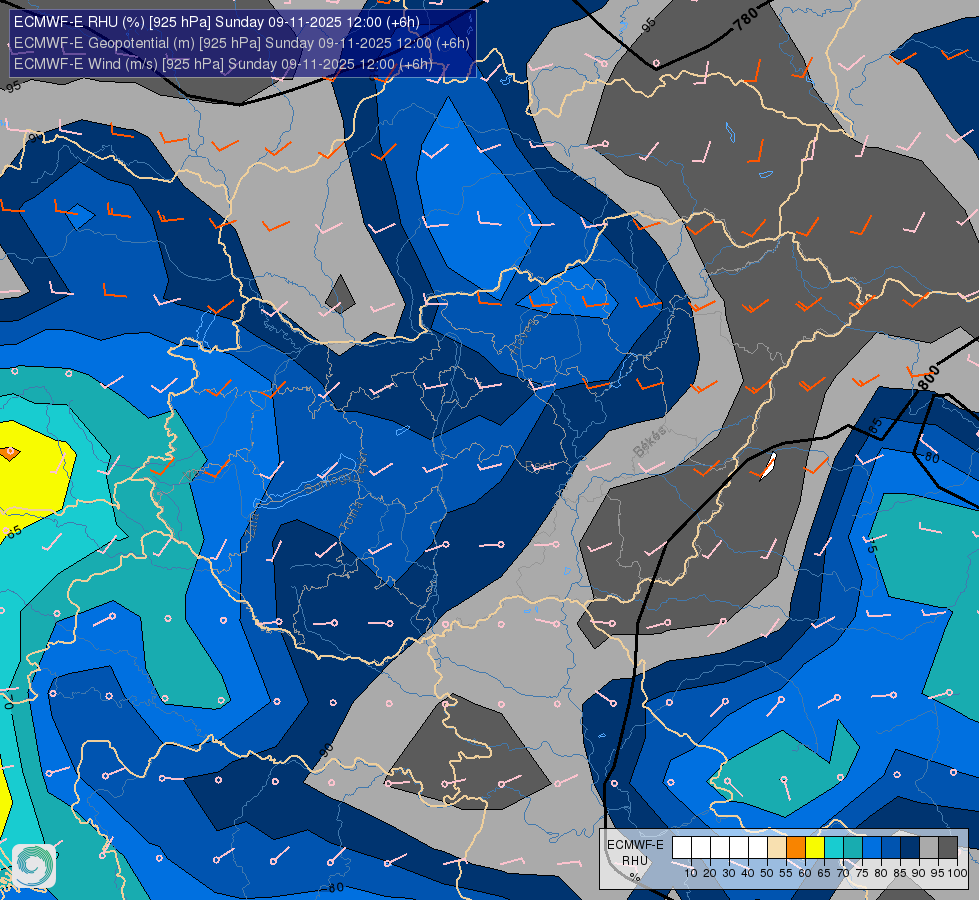Pick the light gray 90–95% legend swatch
The width and height of the screenshot is (979, 900).
[x=930, y=848]
